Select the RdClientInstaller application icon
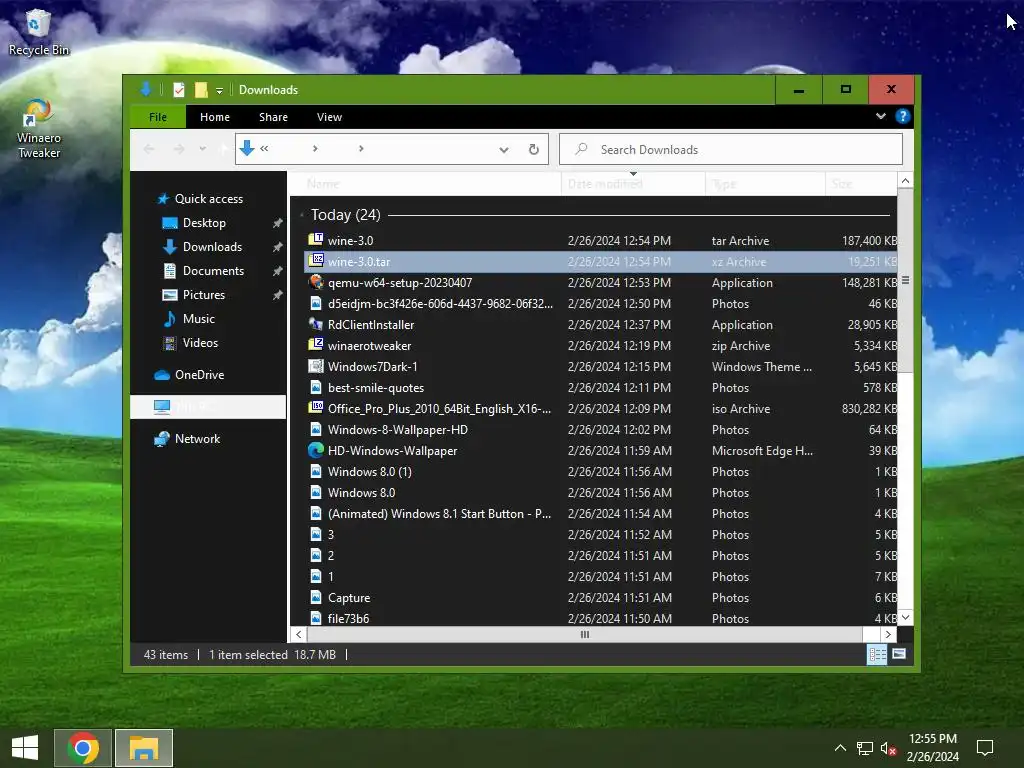The image size is (1024, 768). point(316,324)
